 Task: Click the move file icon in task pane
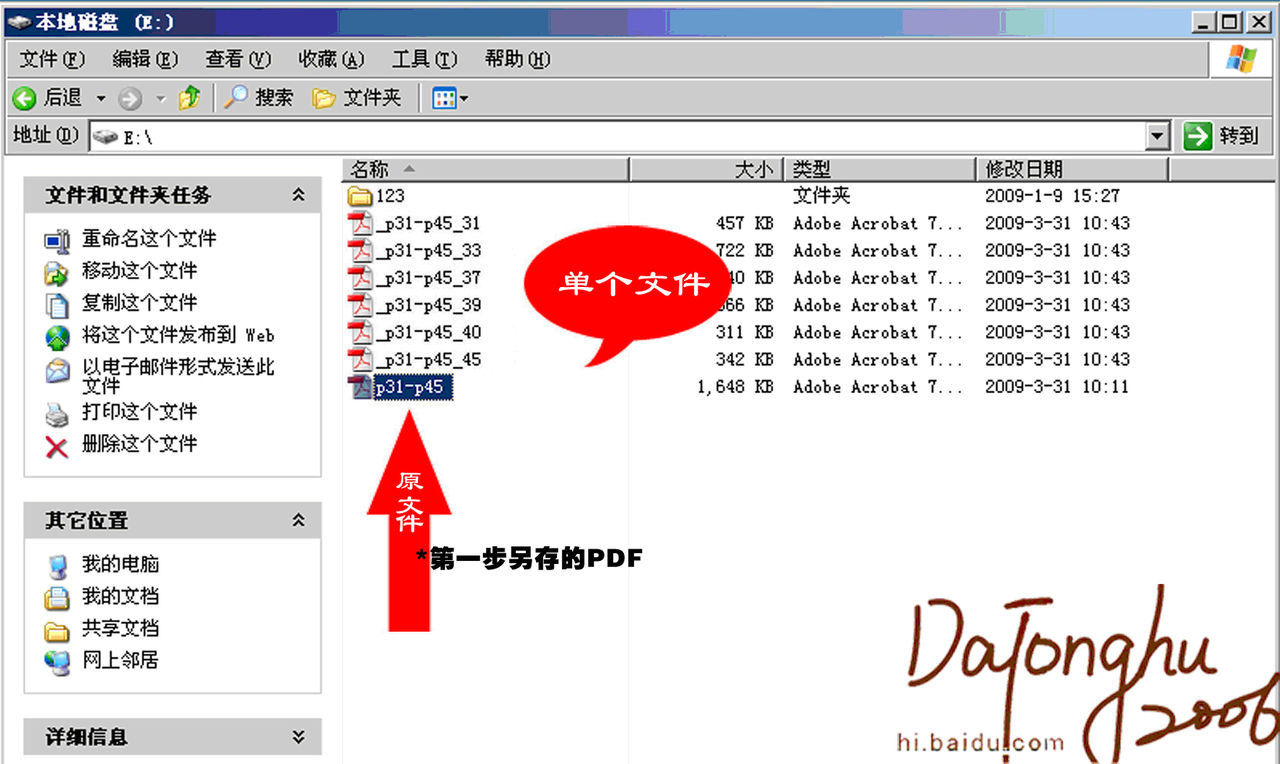(57, 272)
